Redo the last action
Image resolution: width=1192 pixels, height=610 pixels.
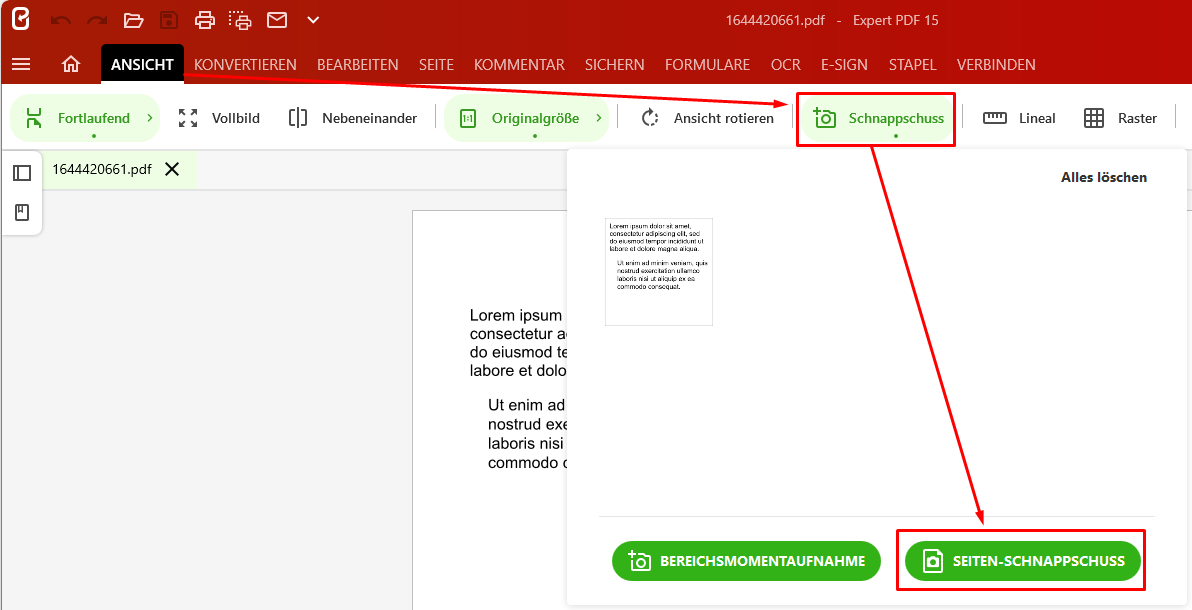pyautogui.click(x=97, y=21)
